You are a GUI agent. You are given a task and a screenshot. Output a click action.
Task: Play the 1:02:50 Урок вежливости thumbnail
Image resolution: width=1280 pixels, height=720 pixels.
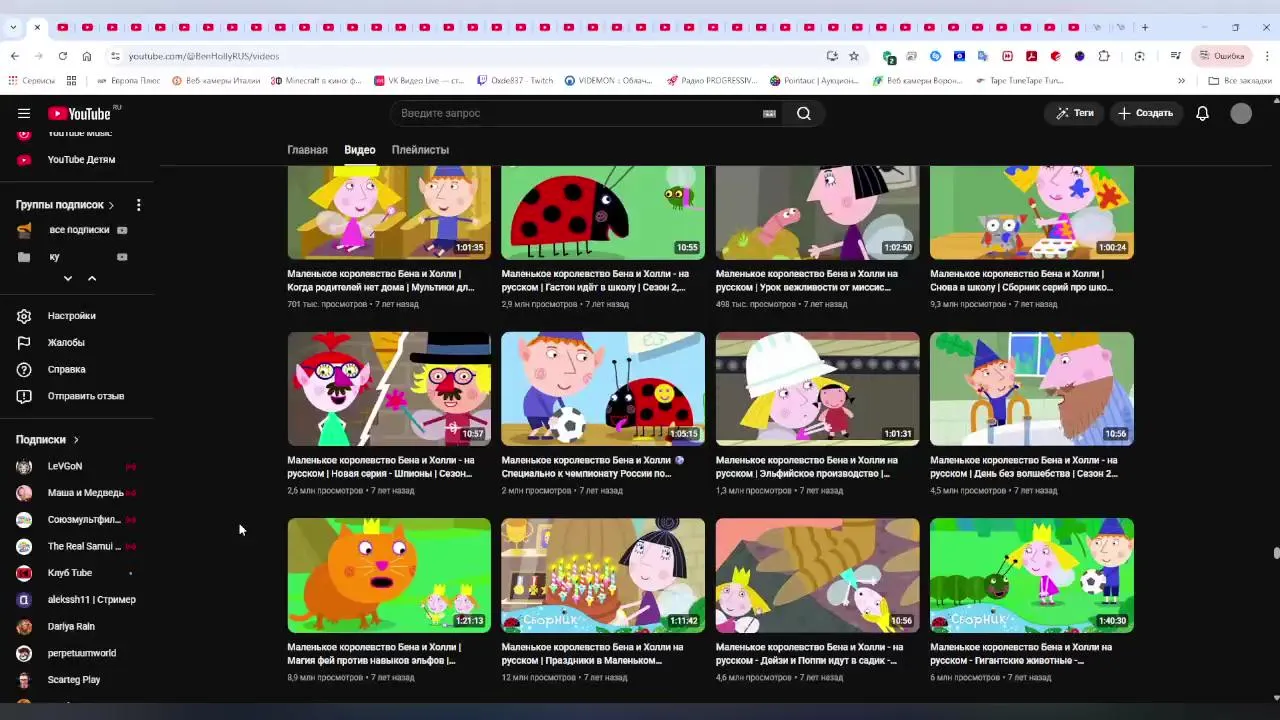pos(817,213)
